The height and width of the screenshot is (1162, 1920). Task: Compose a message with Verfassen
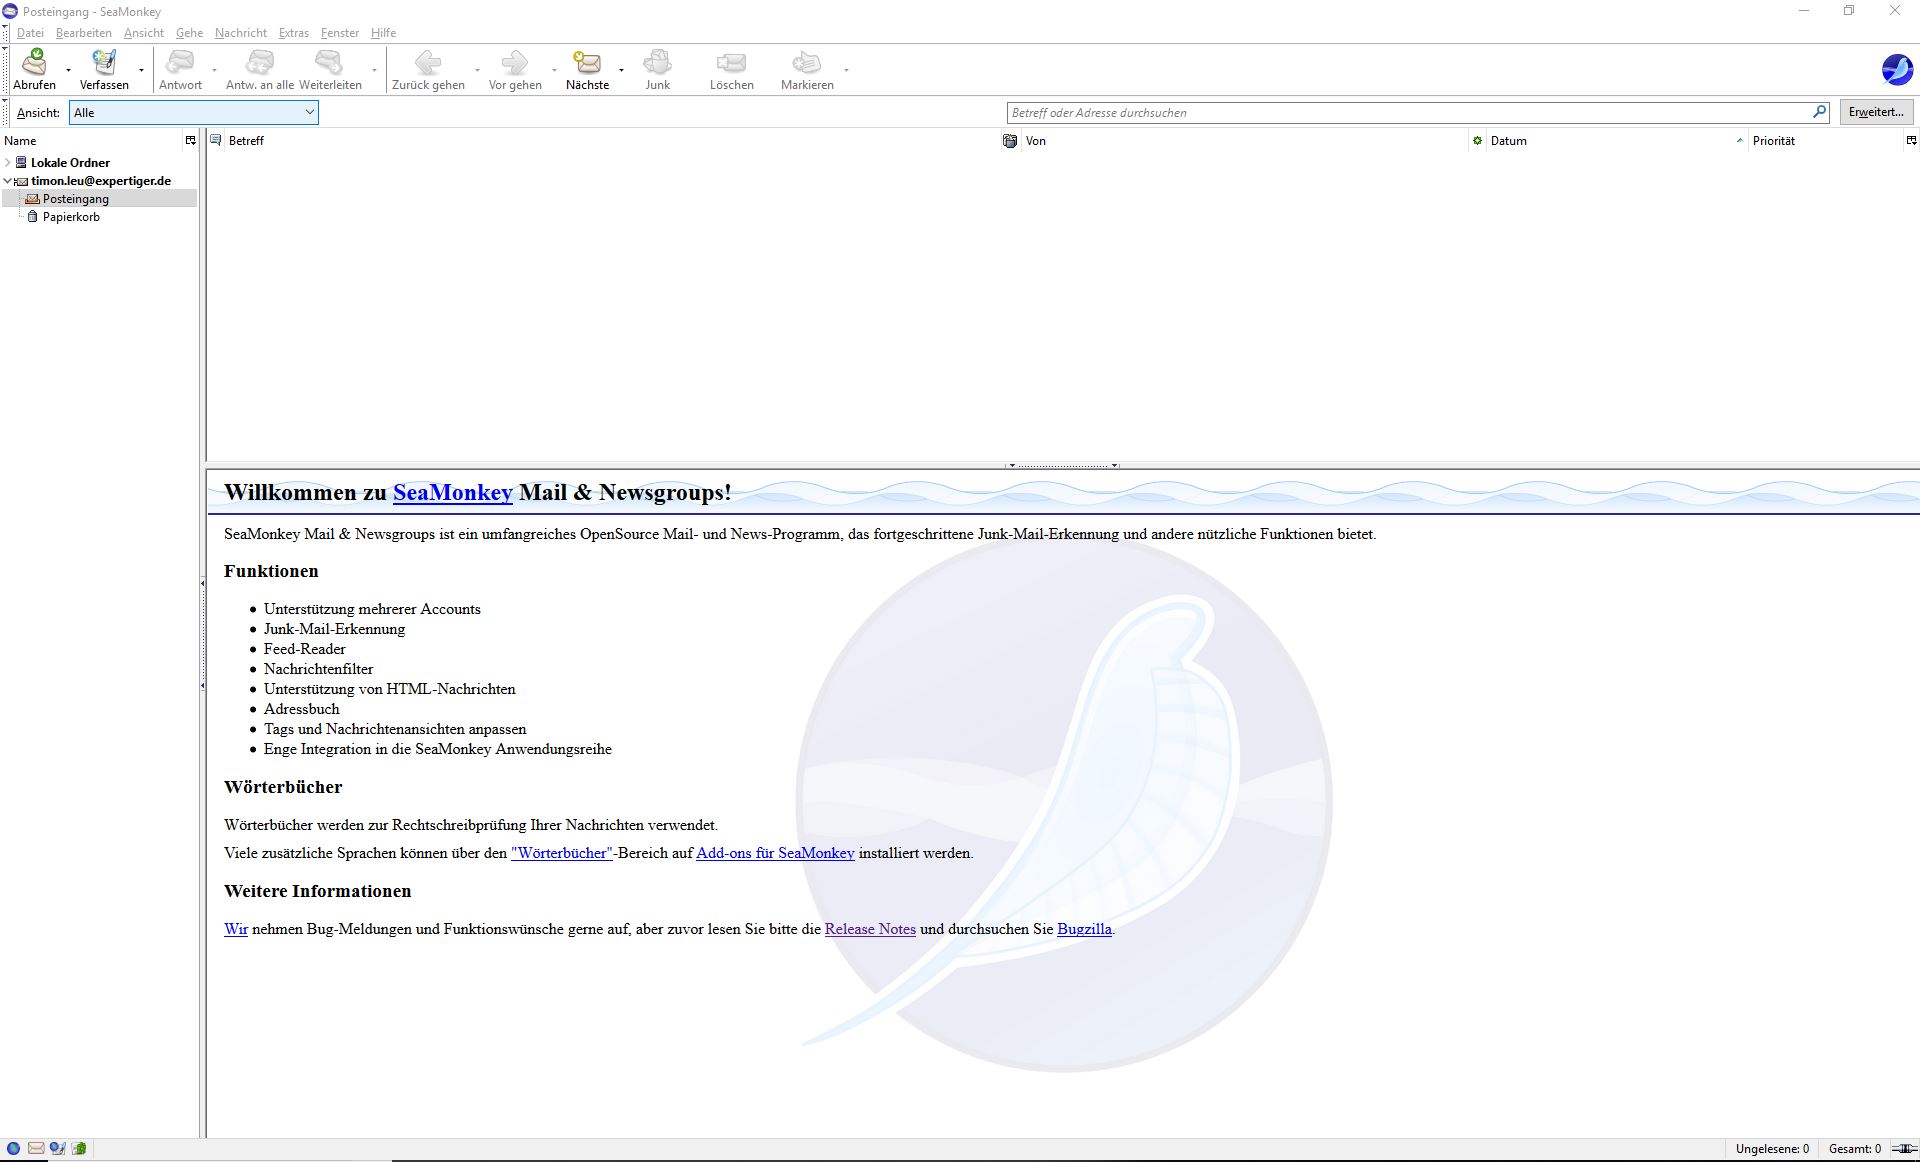point(104,70)
